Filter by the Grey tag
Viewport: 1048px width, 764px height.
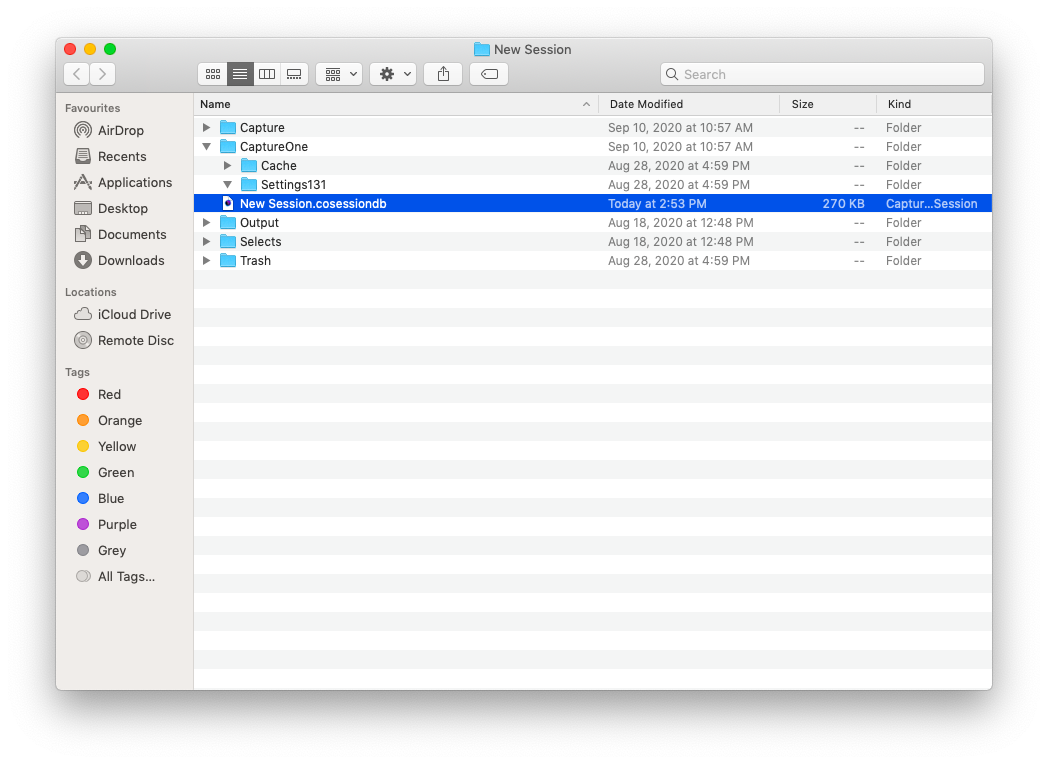(x=102, y=551)
